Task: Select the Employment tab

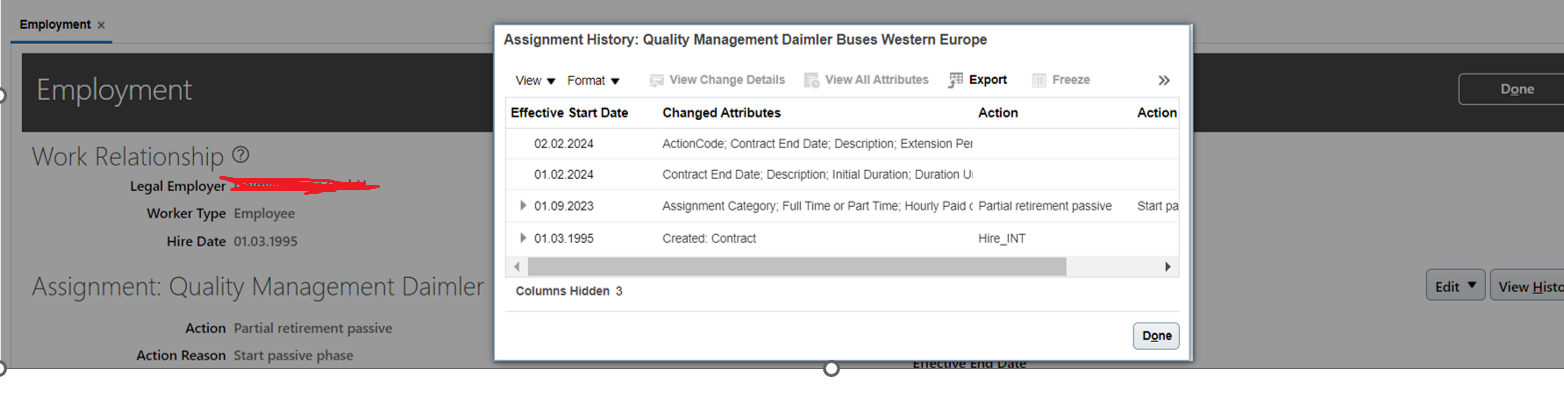Action: (55, 25)
